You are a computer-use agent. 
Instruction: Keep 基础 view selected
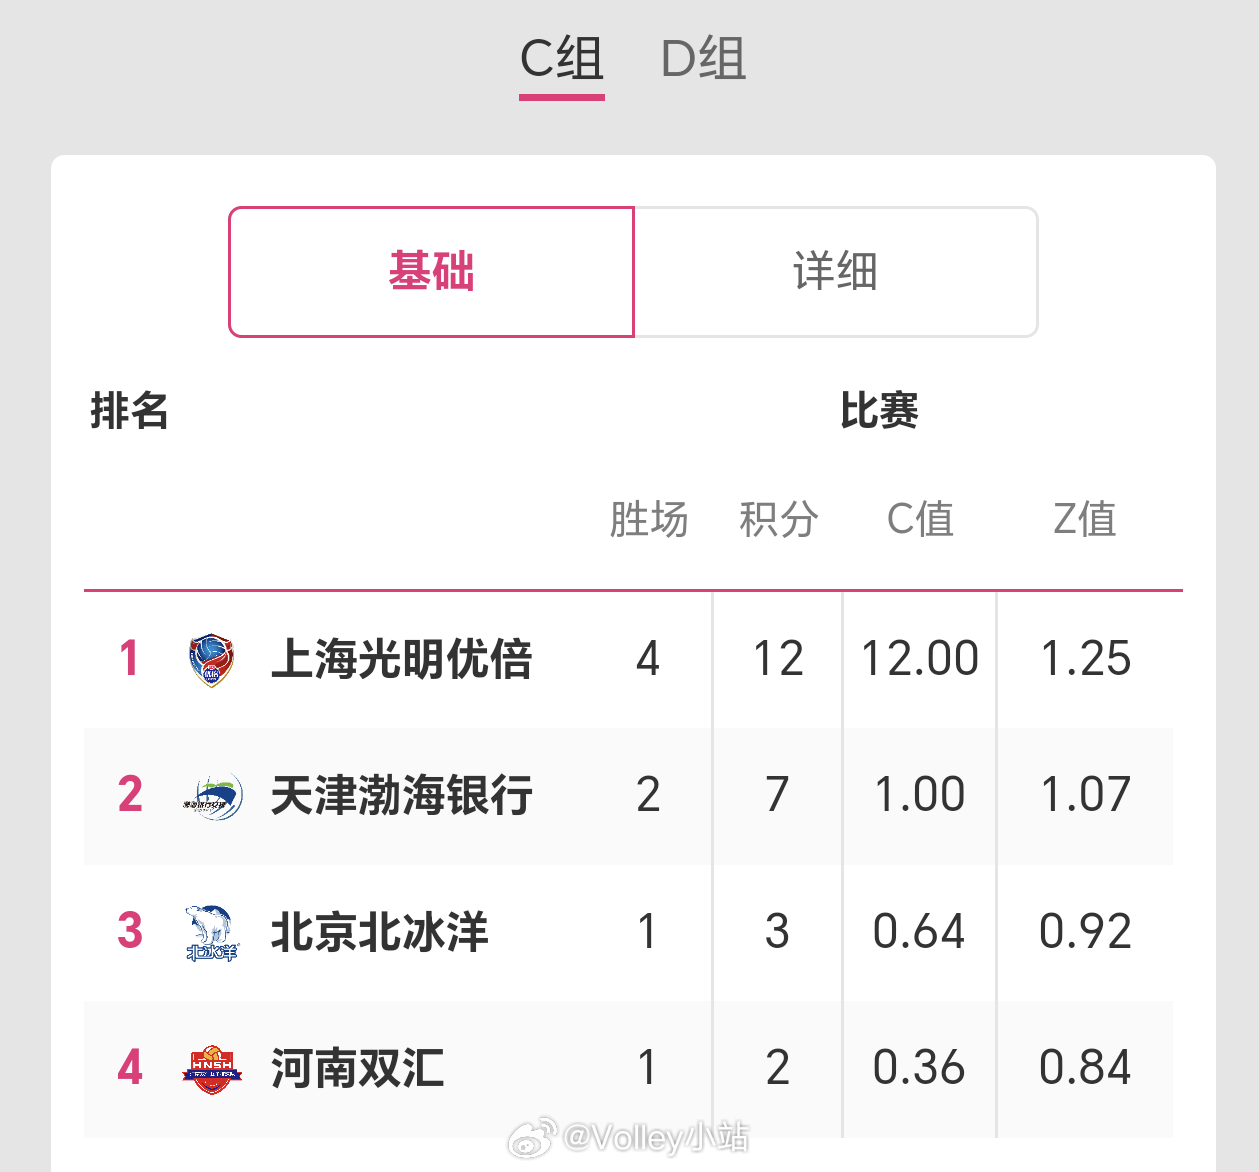pos(431,272)
